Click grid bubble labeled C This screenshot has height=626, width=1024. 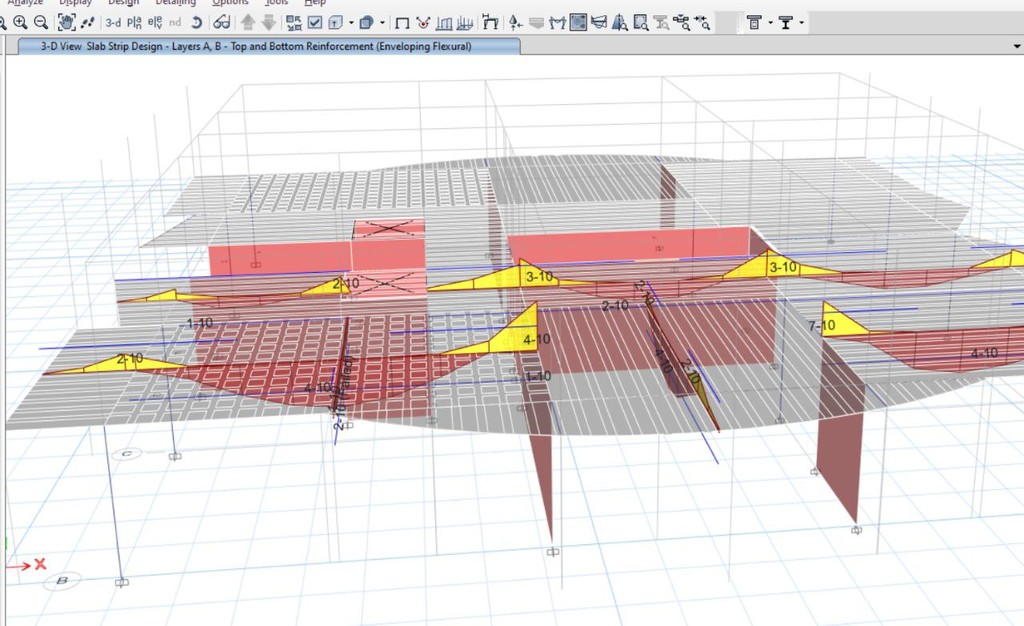[x=127, y=454]
